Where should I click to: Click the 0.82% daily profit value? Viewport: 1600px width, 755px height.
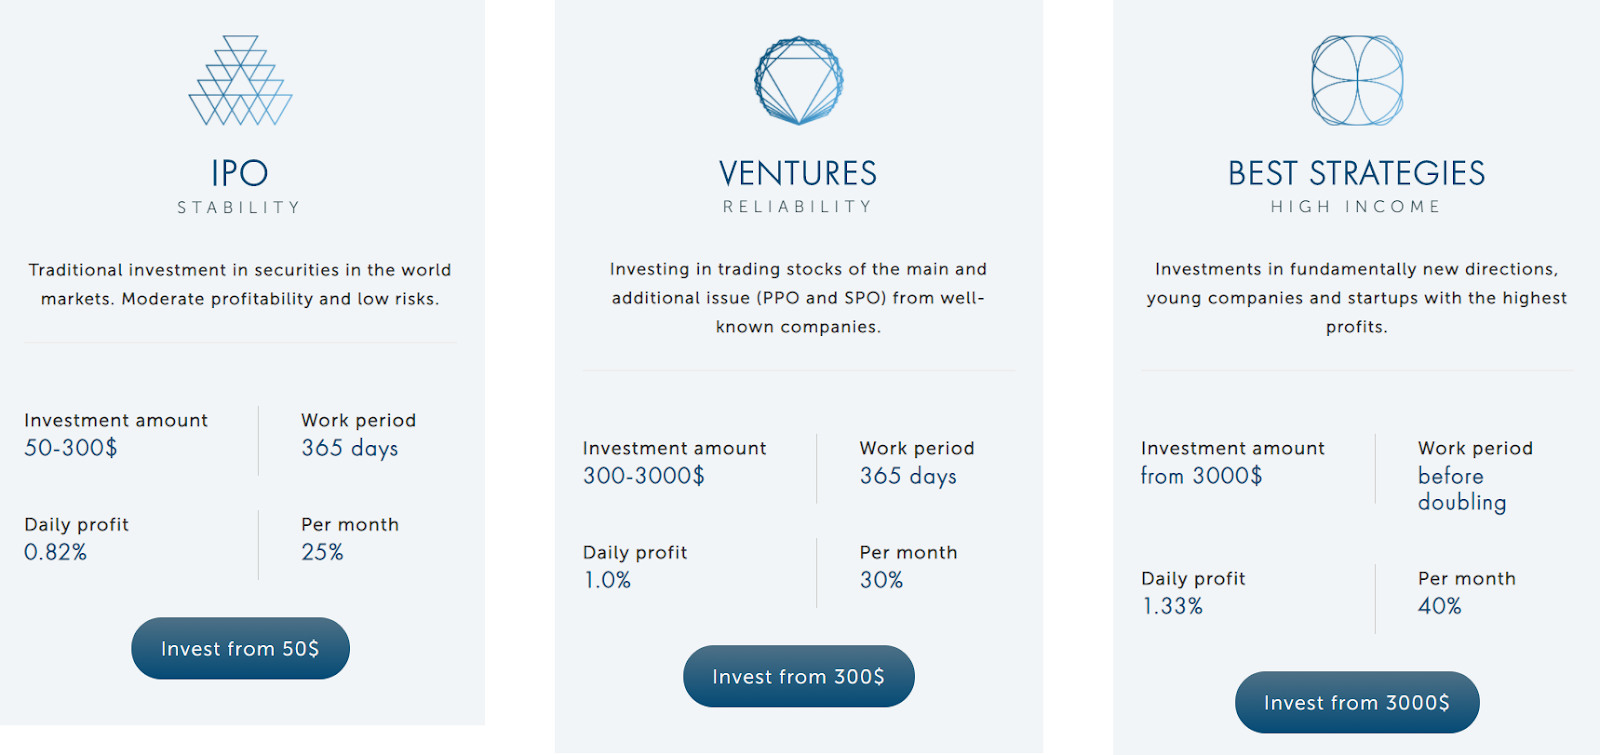pyautogui.click(x=56, y=552)
